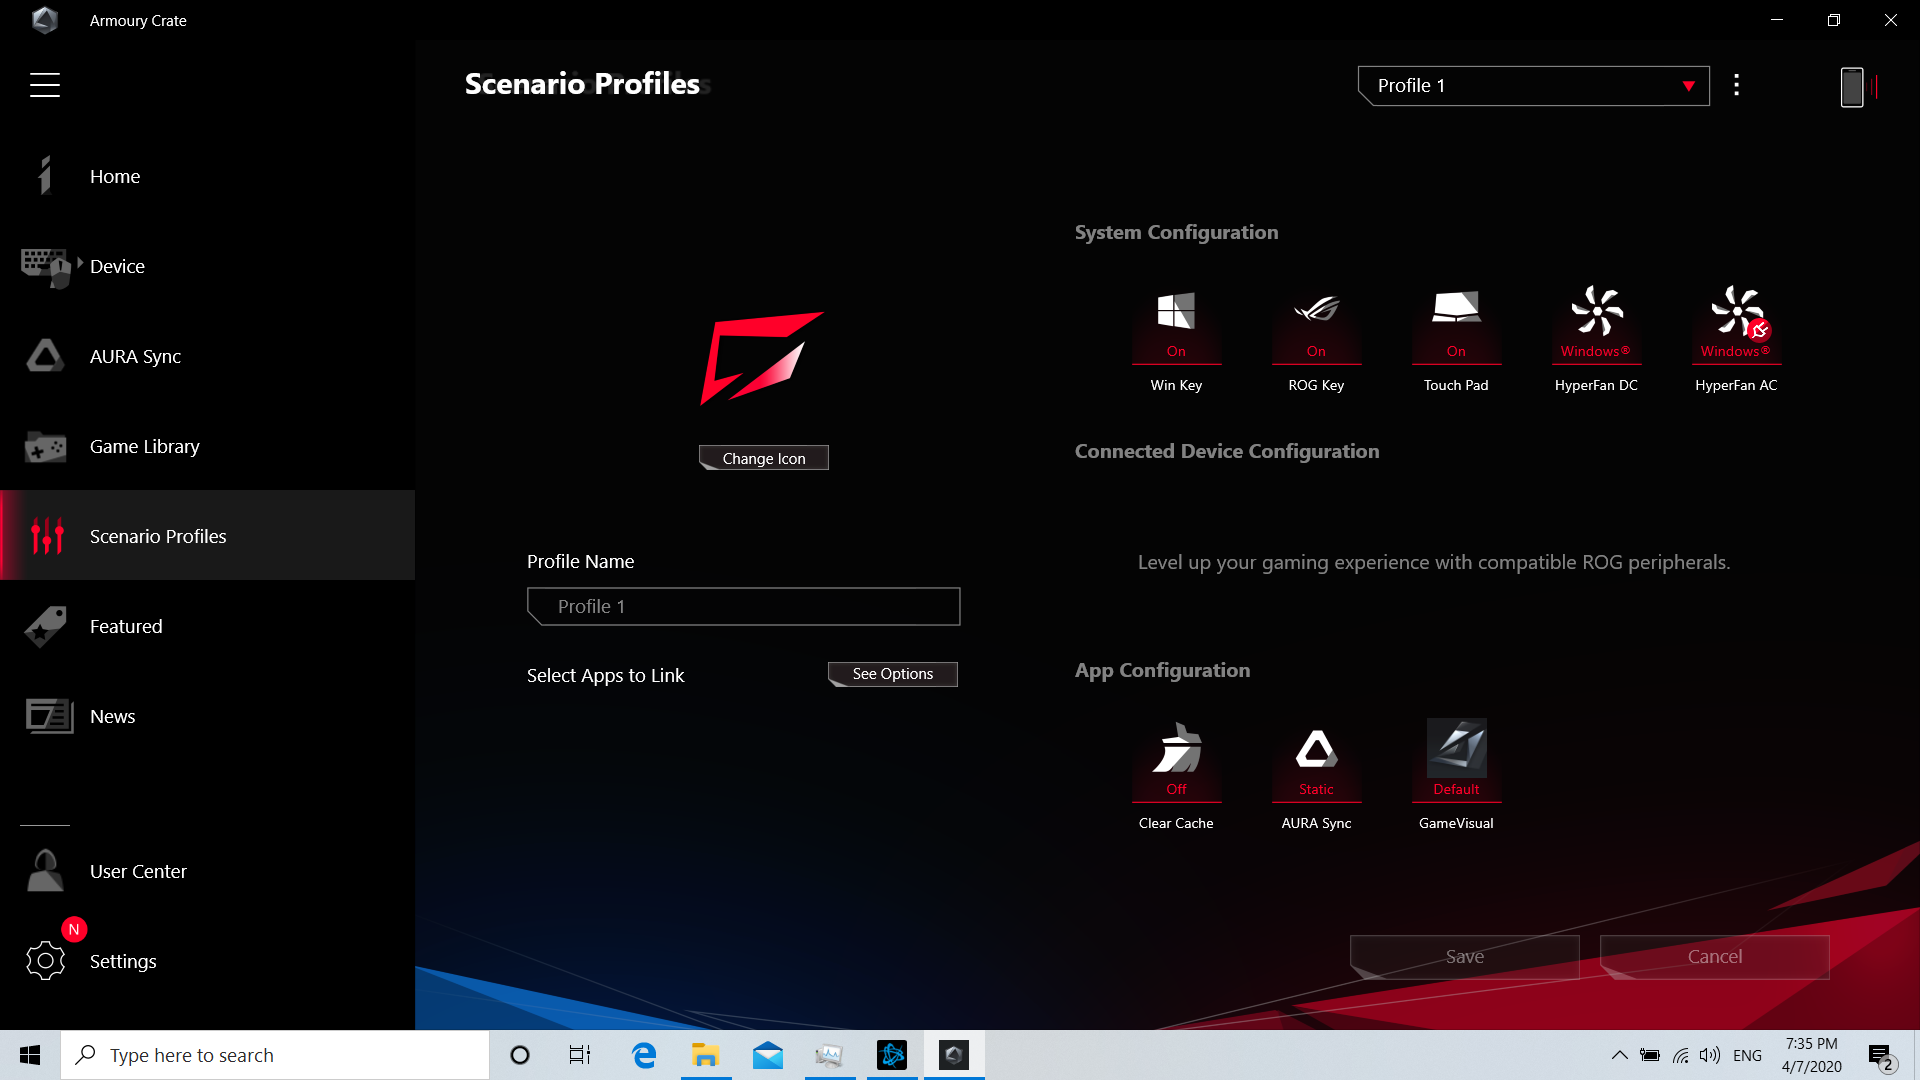
Task: Open the Featured page
Action: 207,626
